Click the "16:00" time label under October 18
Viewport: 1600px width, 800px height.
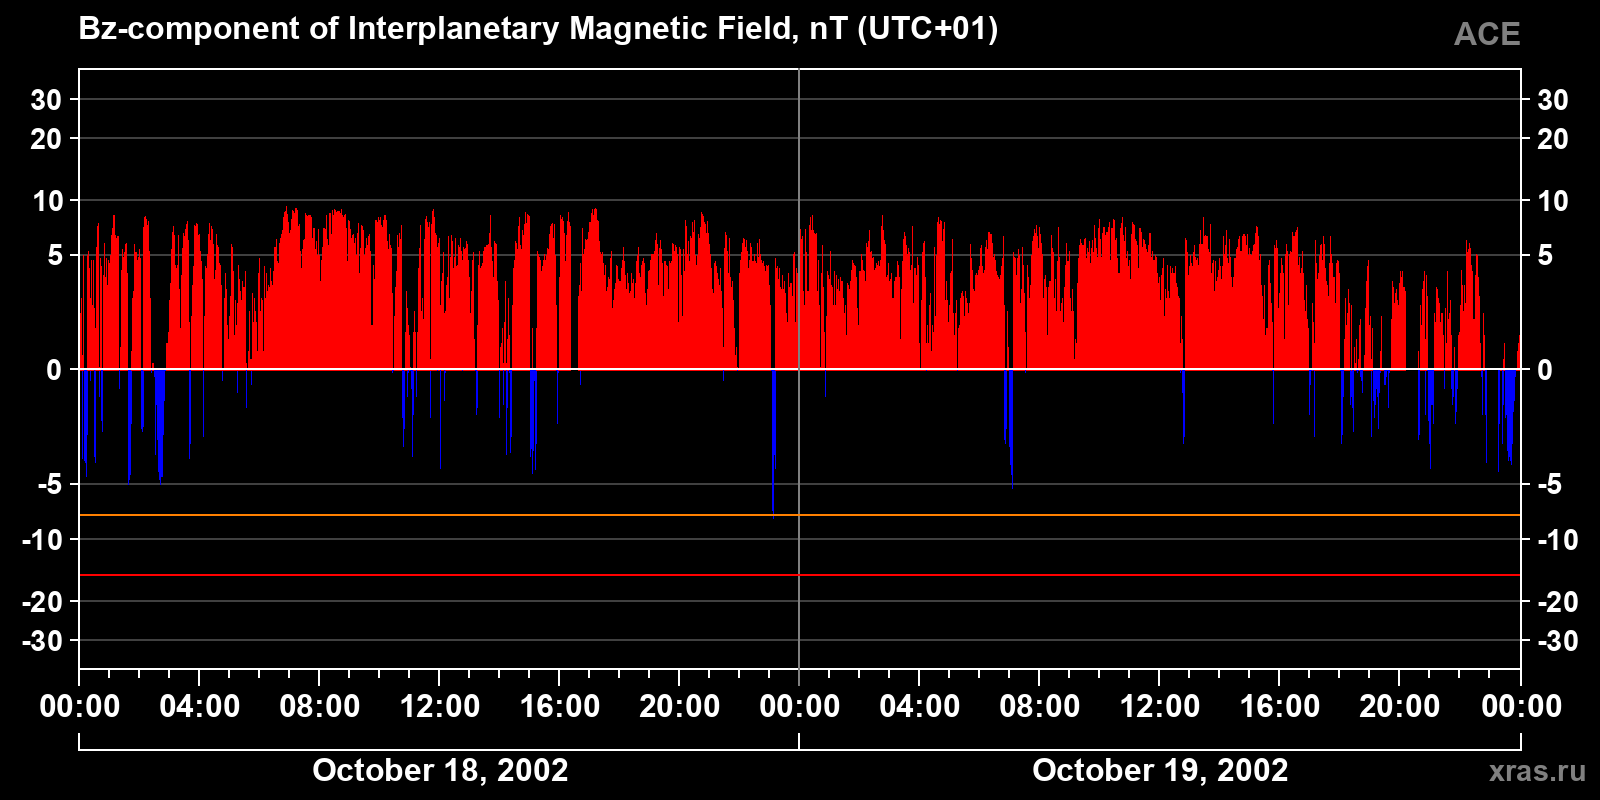560,707
